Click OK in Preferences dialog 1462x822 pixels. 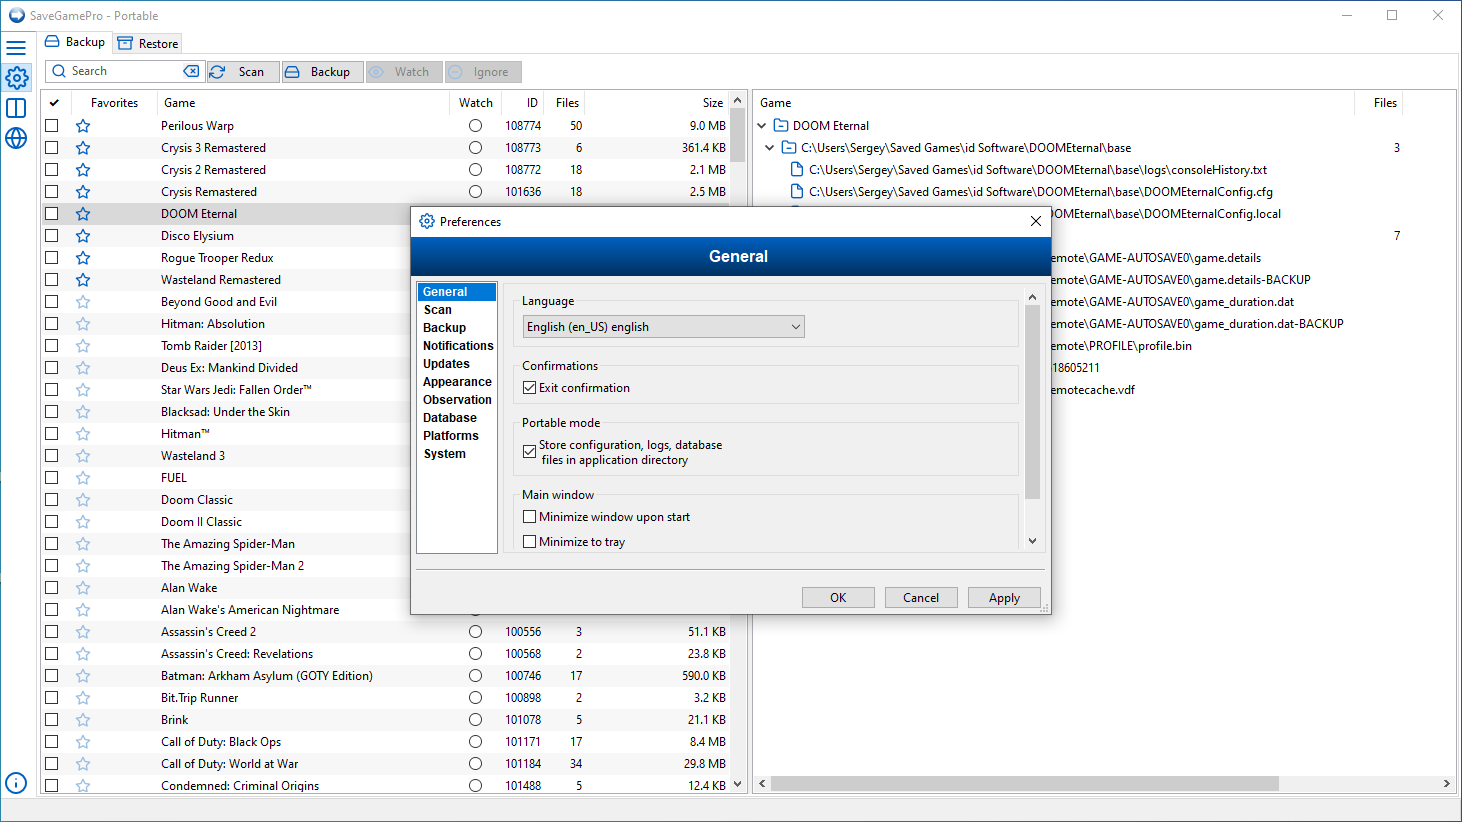838,597
